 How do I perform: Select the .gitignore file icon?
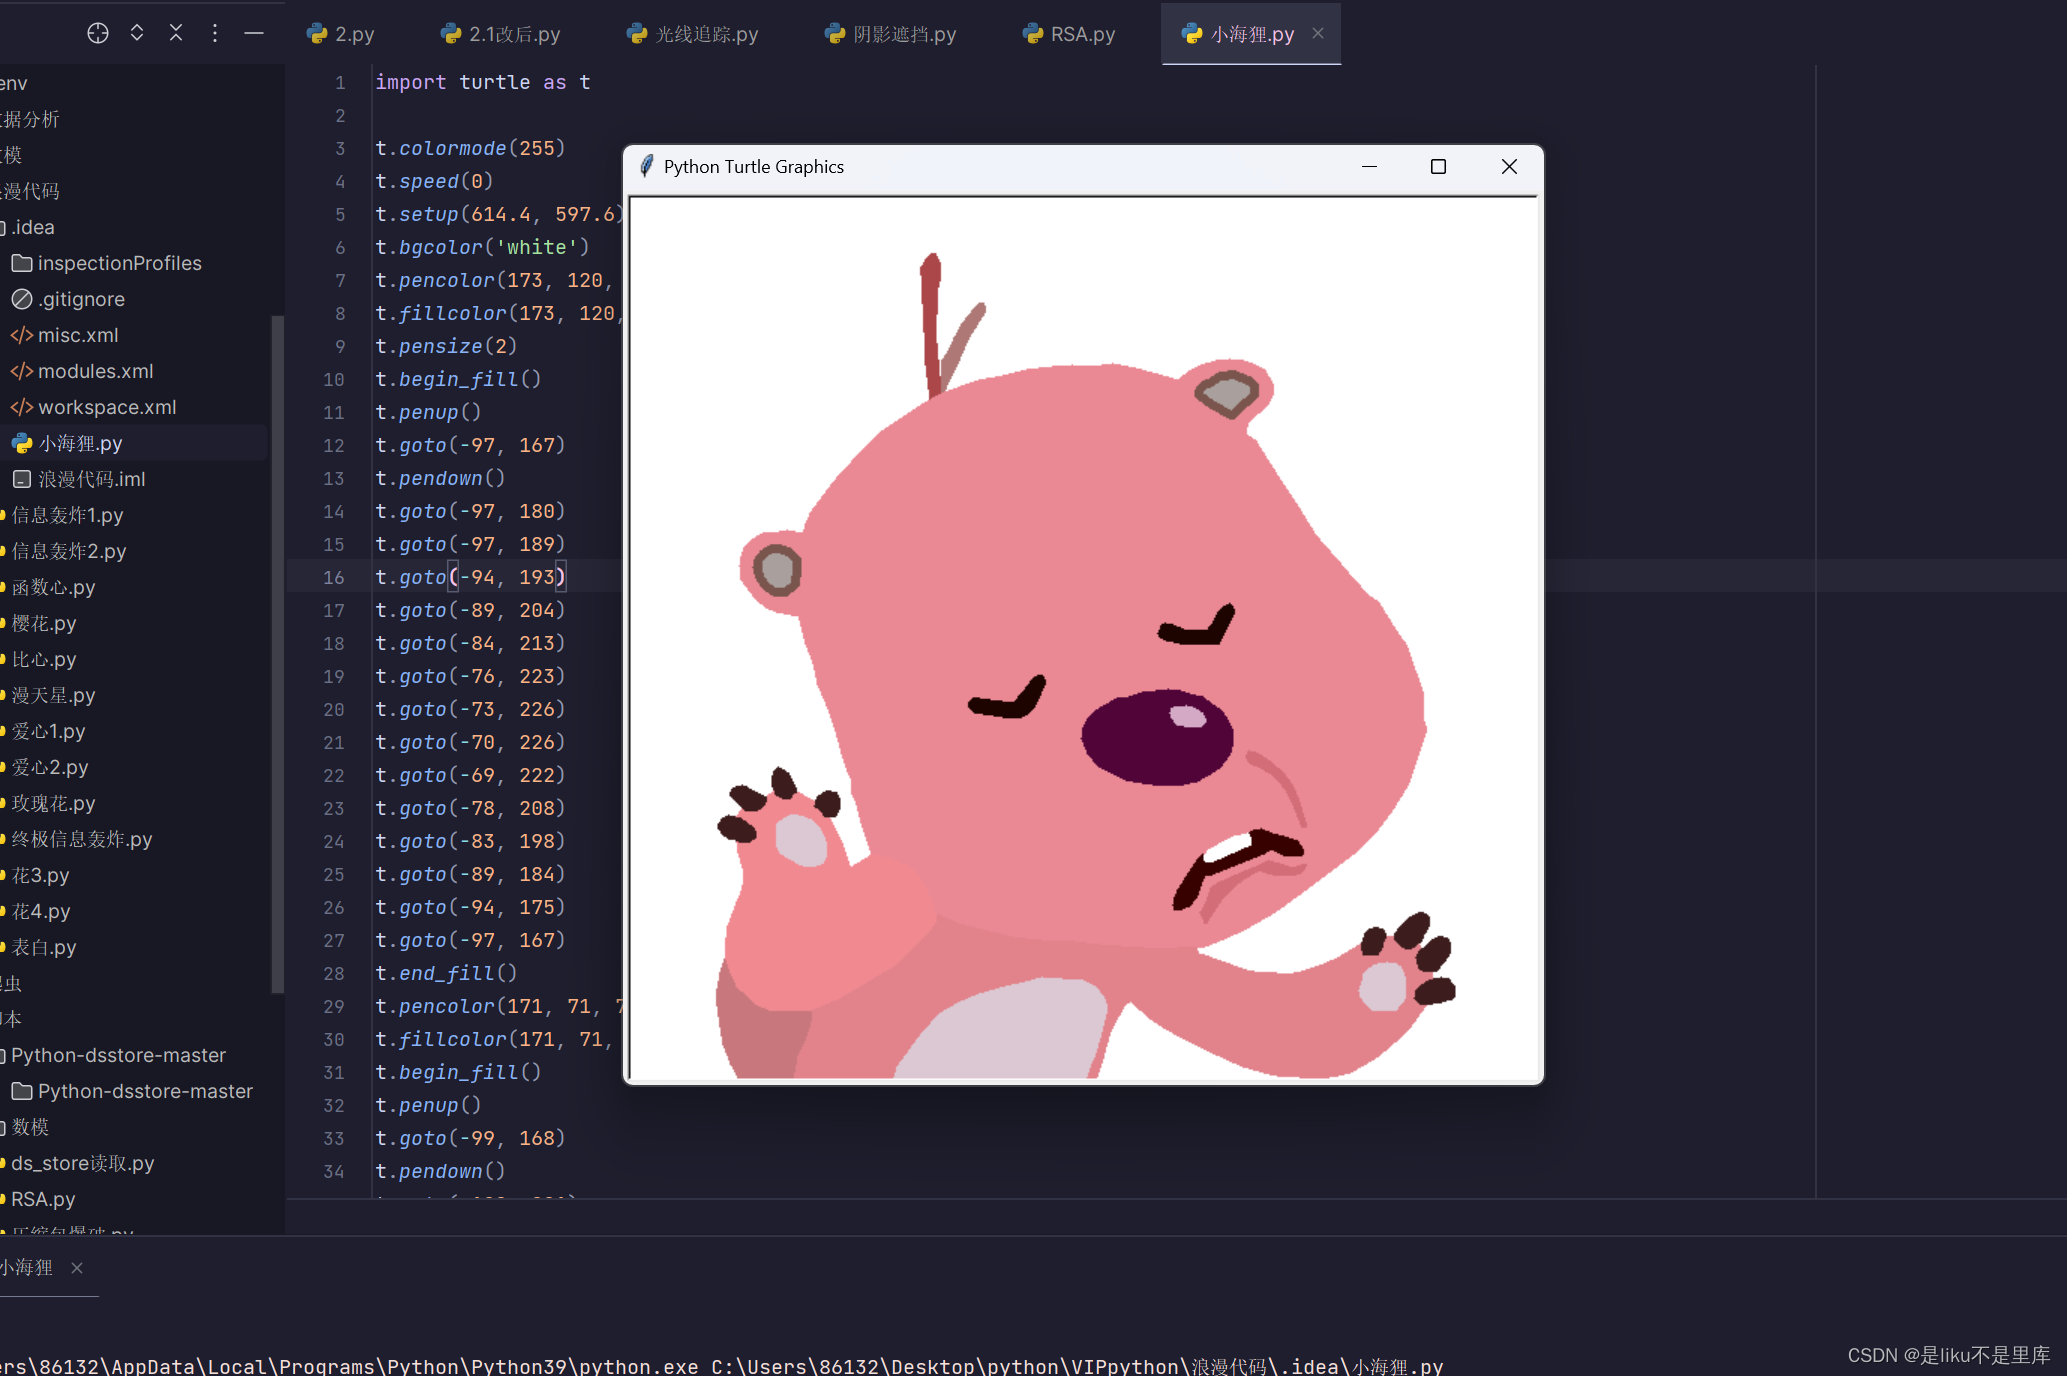coord(22,299)
